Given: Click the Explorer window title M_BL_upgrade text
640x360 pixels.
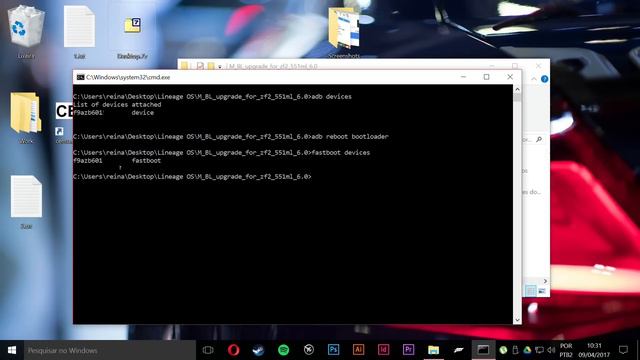Looking at the screenshot, I should [x=273, y=66].
